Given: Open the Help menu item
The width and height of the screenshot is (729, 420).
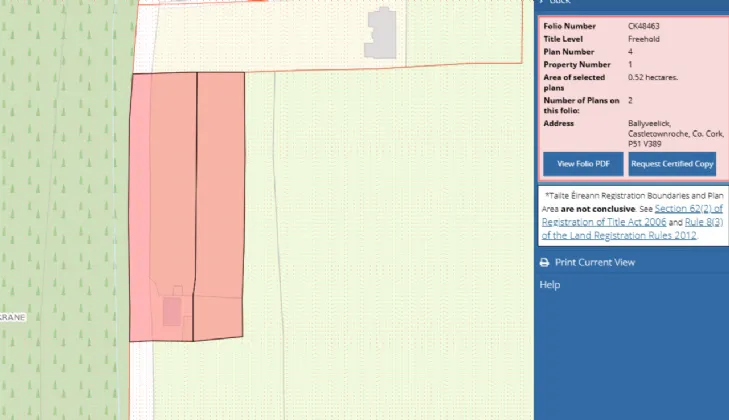Looking at the screenshot, I should click(549, 285).
